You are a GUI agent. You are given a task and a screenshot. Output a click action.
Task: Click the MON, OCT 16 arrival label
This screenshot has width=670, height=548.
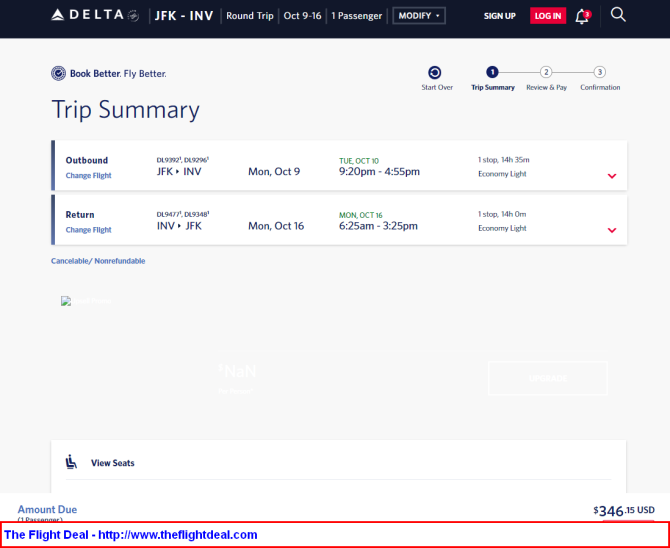point(361,215)
